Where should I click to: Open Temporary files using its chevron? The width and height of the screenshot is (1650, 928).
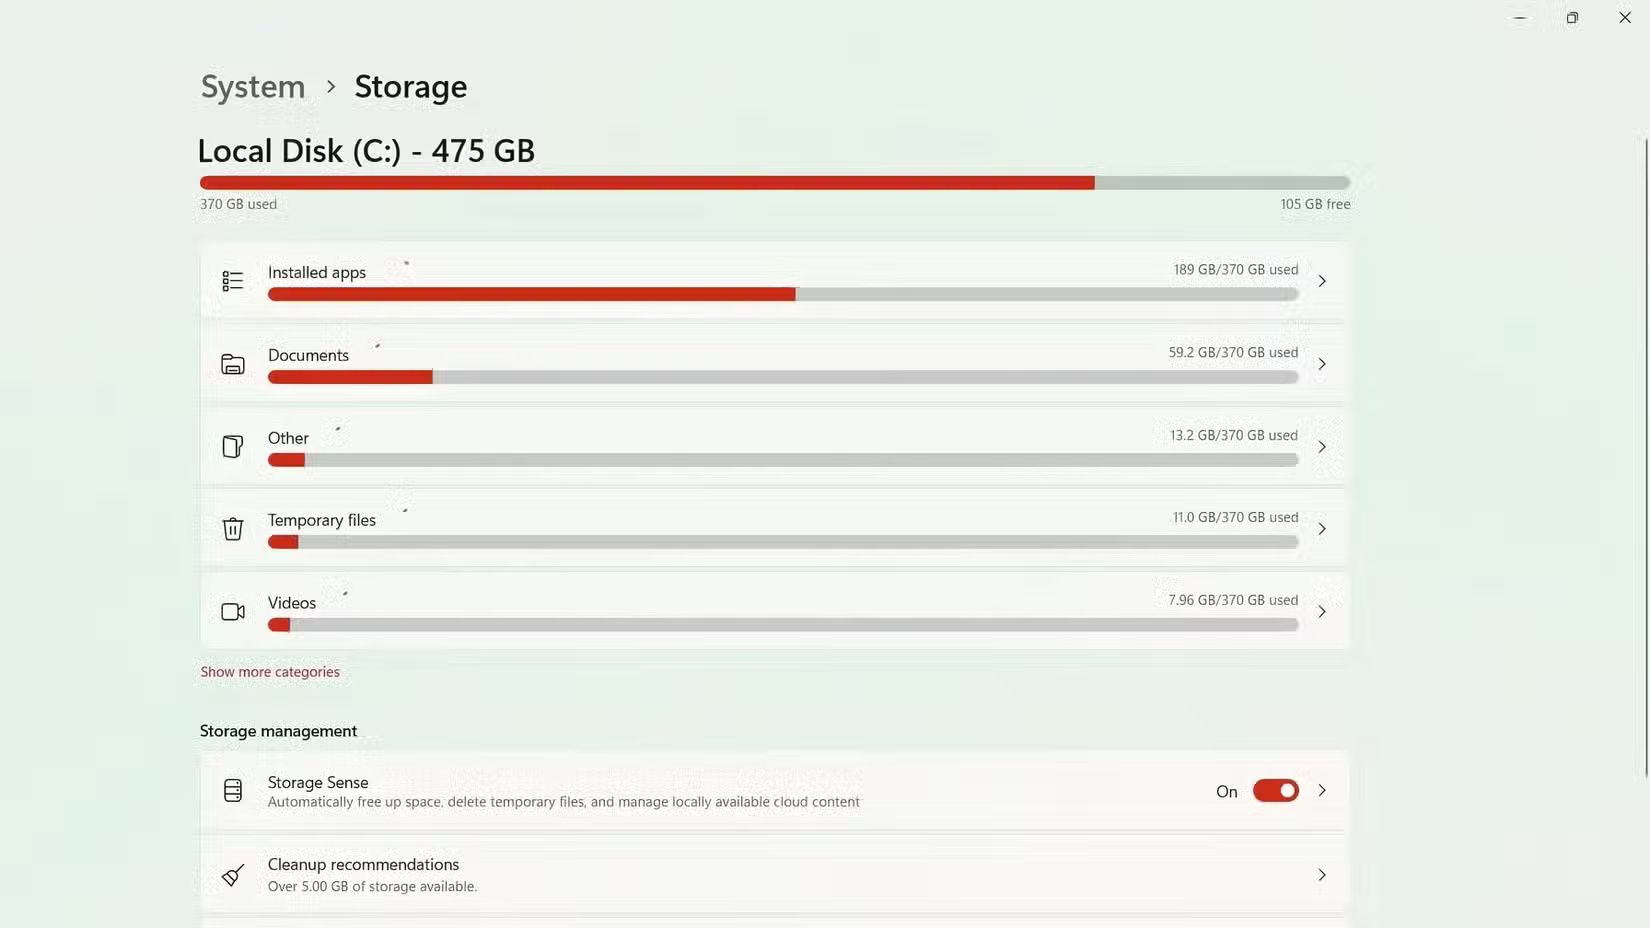[1321, 528]
